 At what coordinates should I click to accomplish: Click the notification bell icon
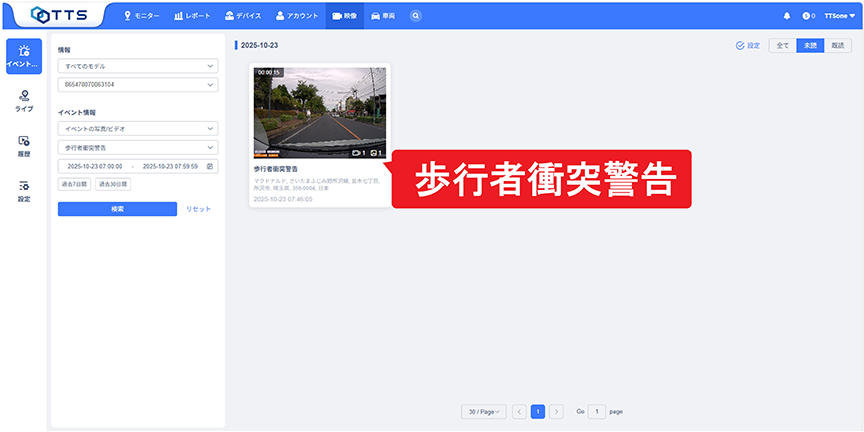point(786,16)
